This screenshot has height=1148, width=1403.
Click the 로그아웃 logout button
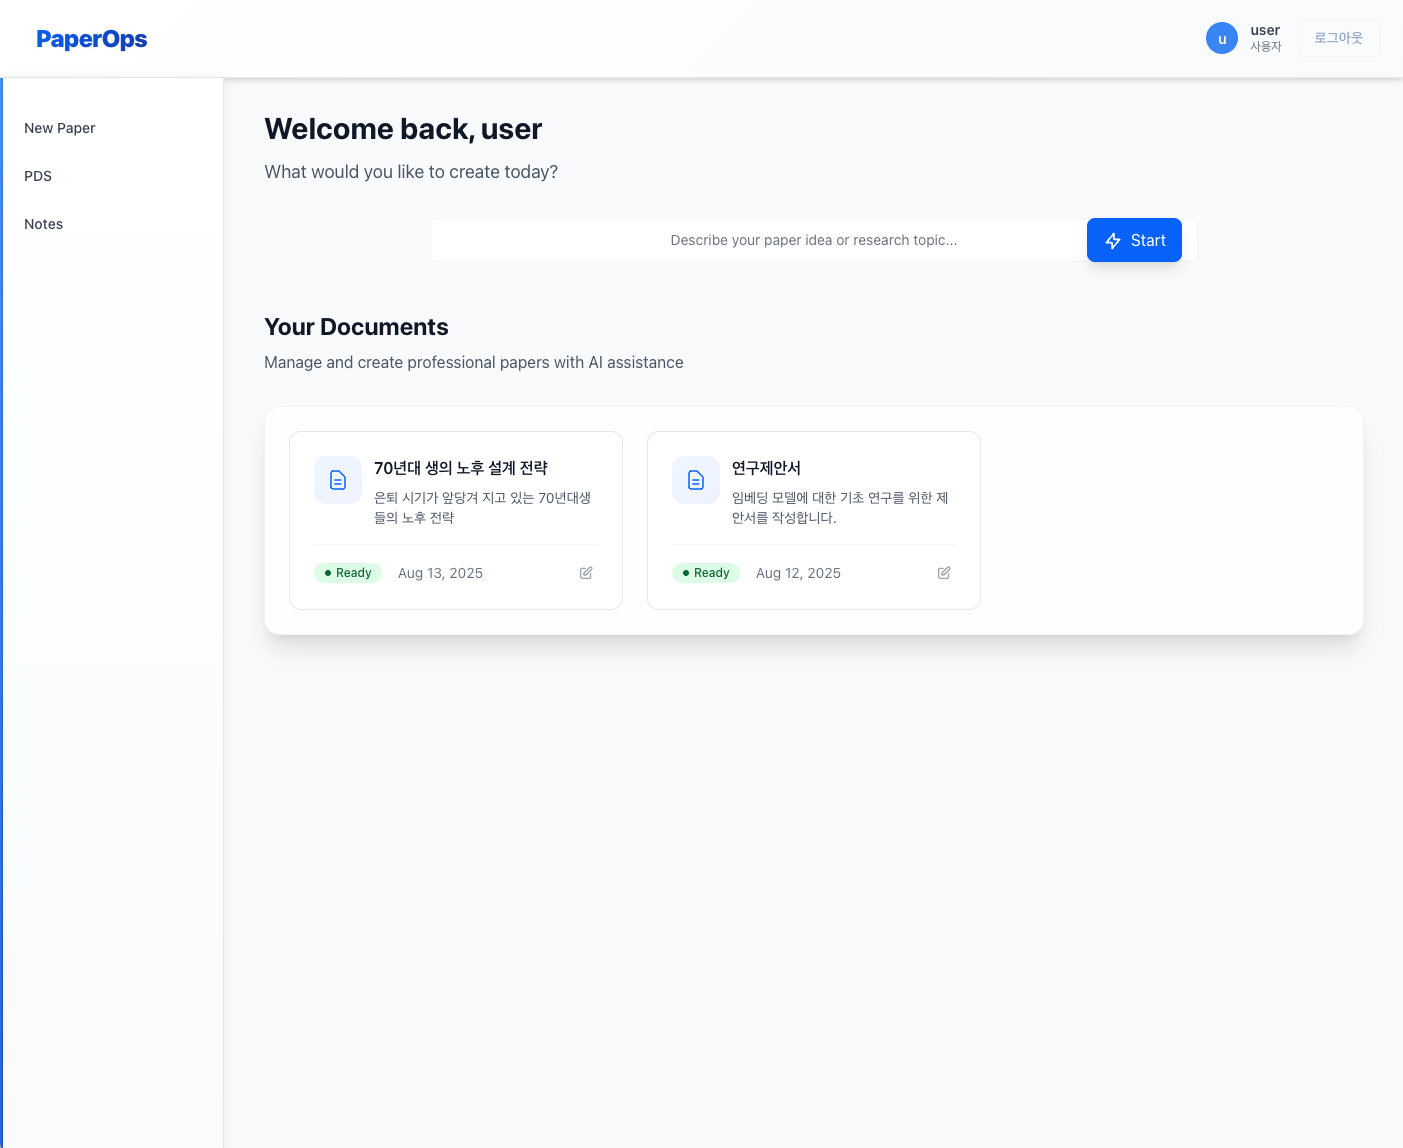pyautogui.click(x=1338, y=38)
